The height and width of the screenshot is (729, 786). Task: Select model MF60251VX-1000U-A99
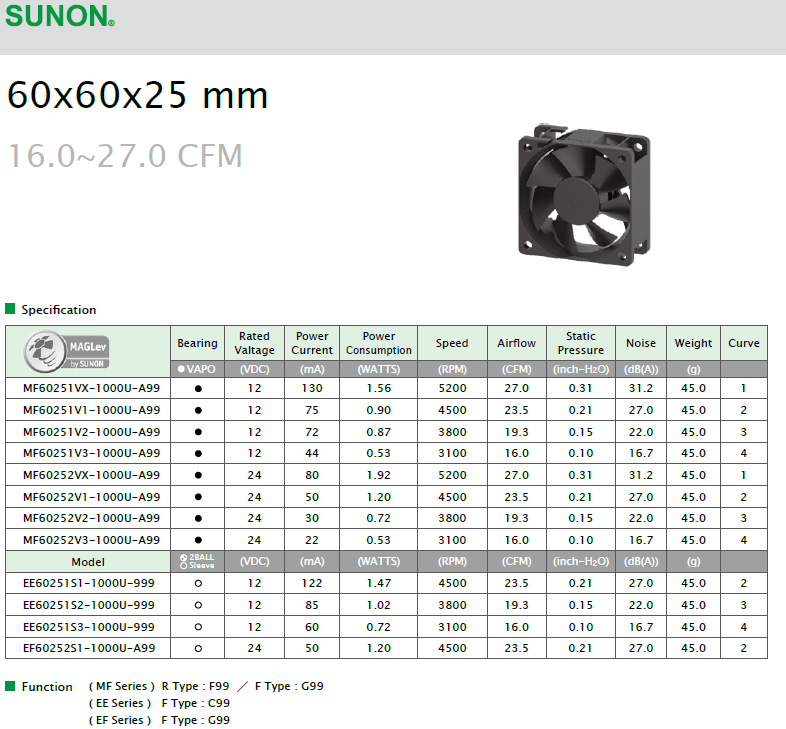92,389
